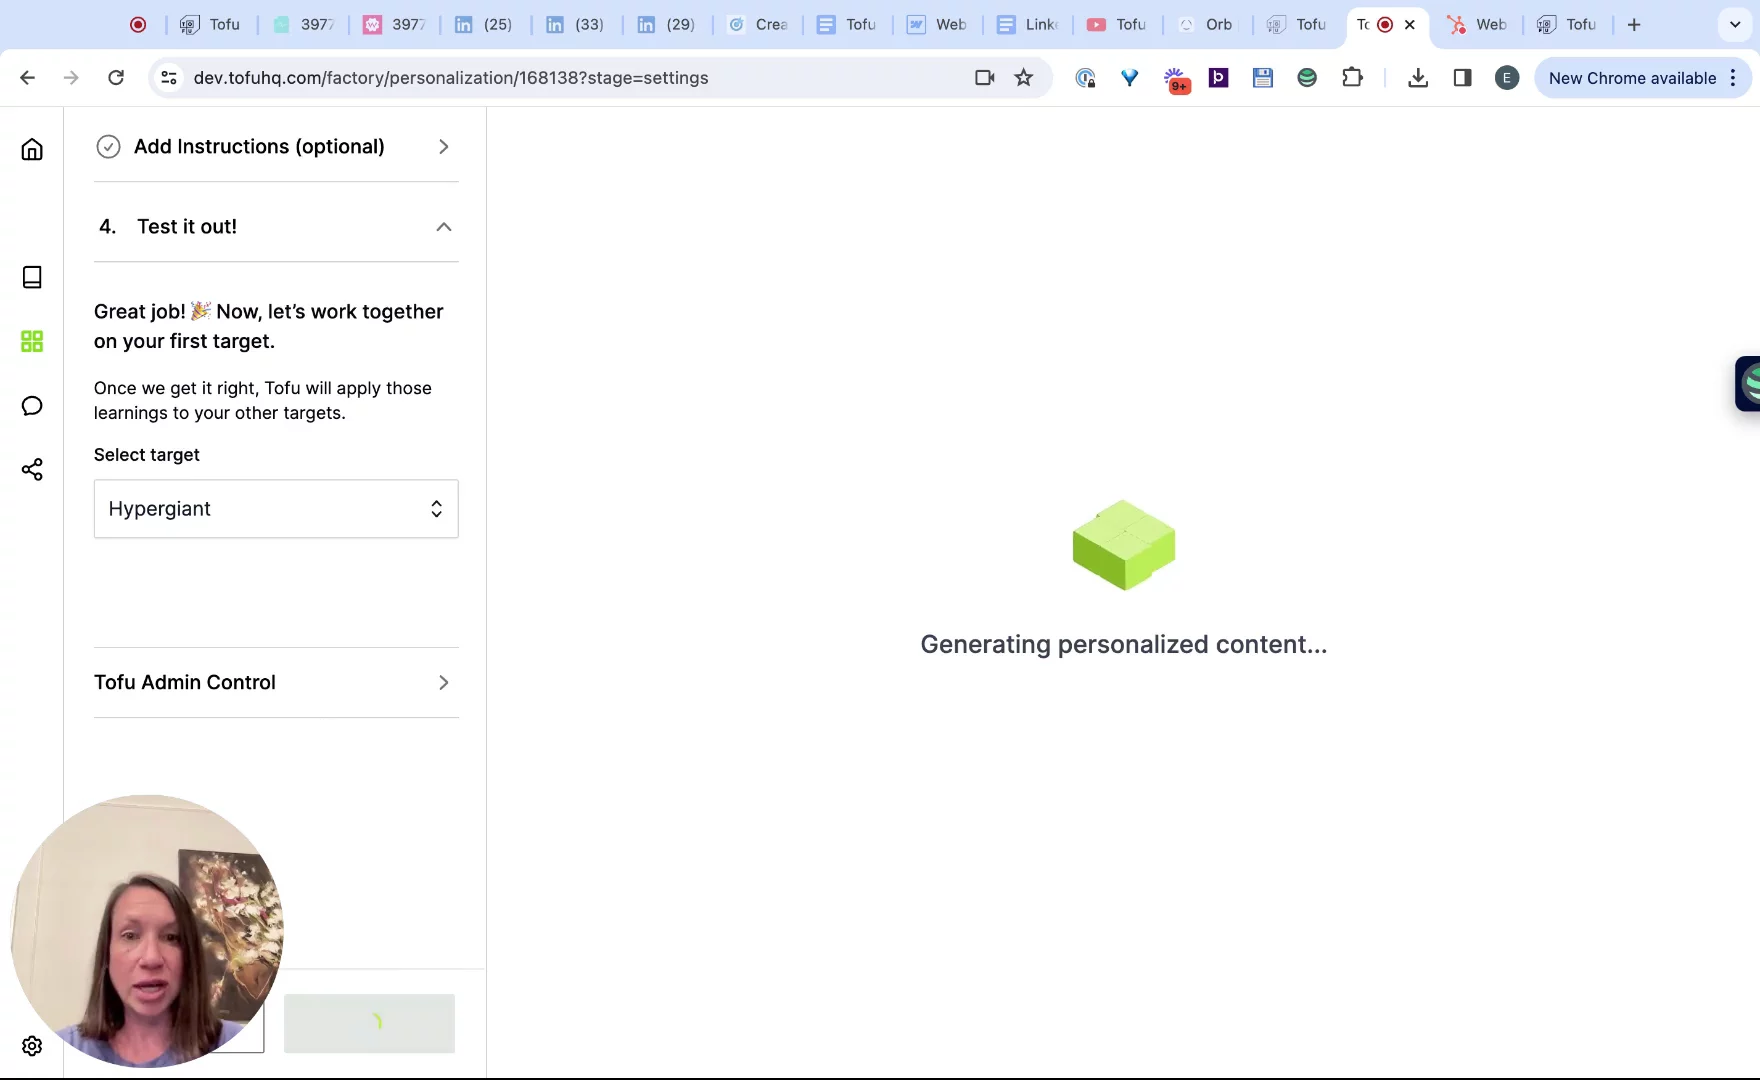This screenshot has height=1080, width=1760.
Task: Toggle the Chrome side panel
Action: pos(1462,78)
